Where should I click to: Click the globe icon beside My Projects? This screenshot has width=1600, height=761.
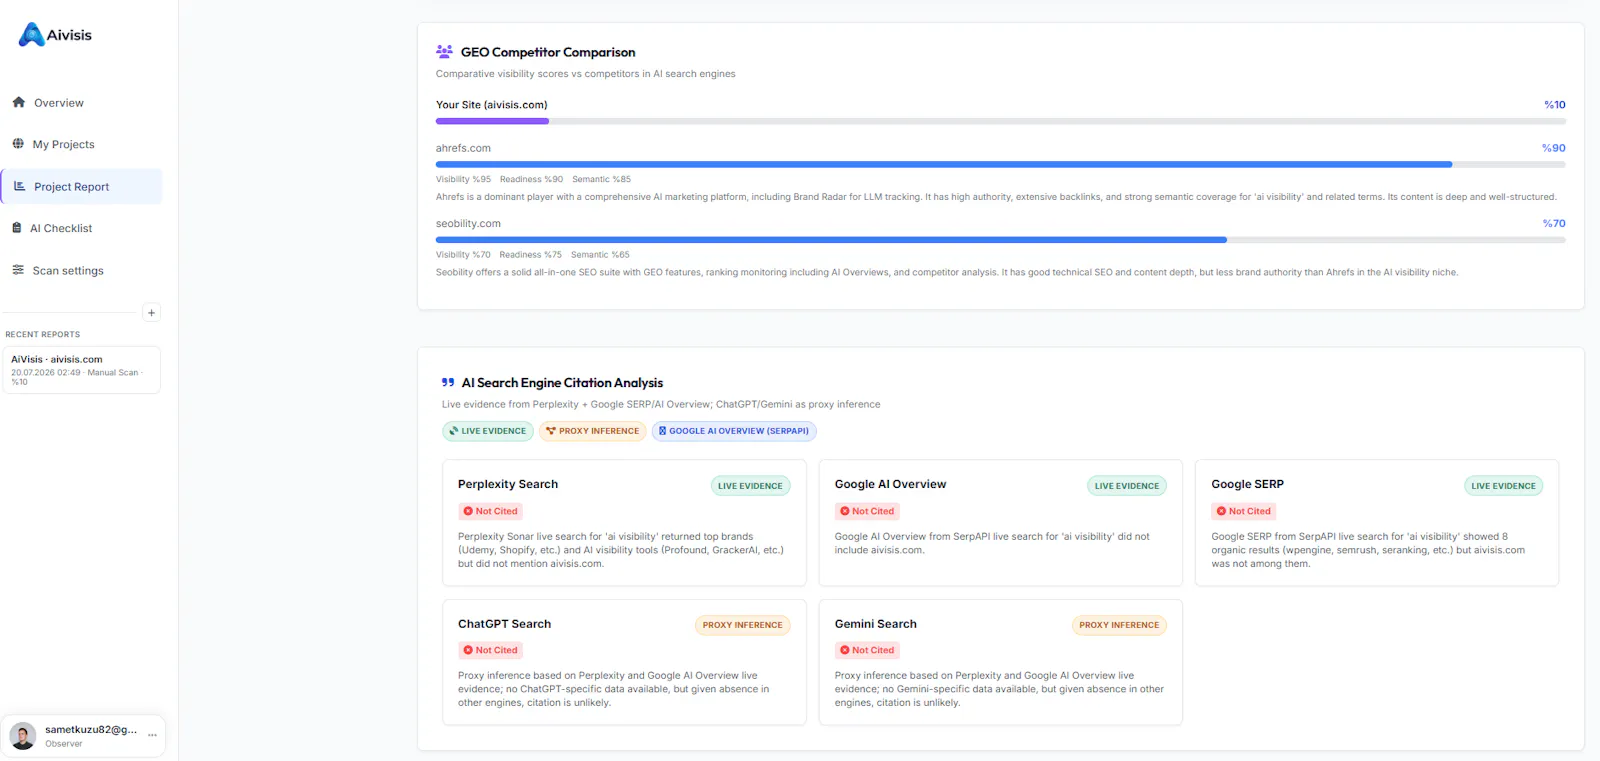click(x=18, y=144)
